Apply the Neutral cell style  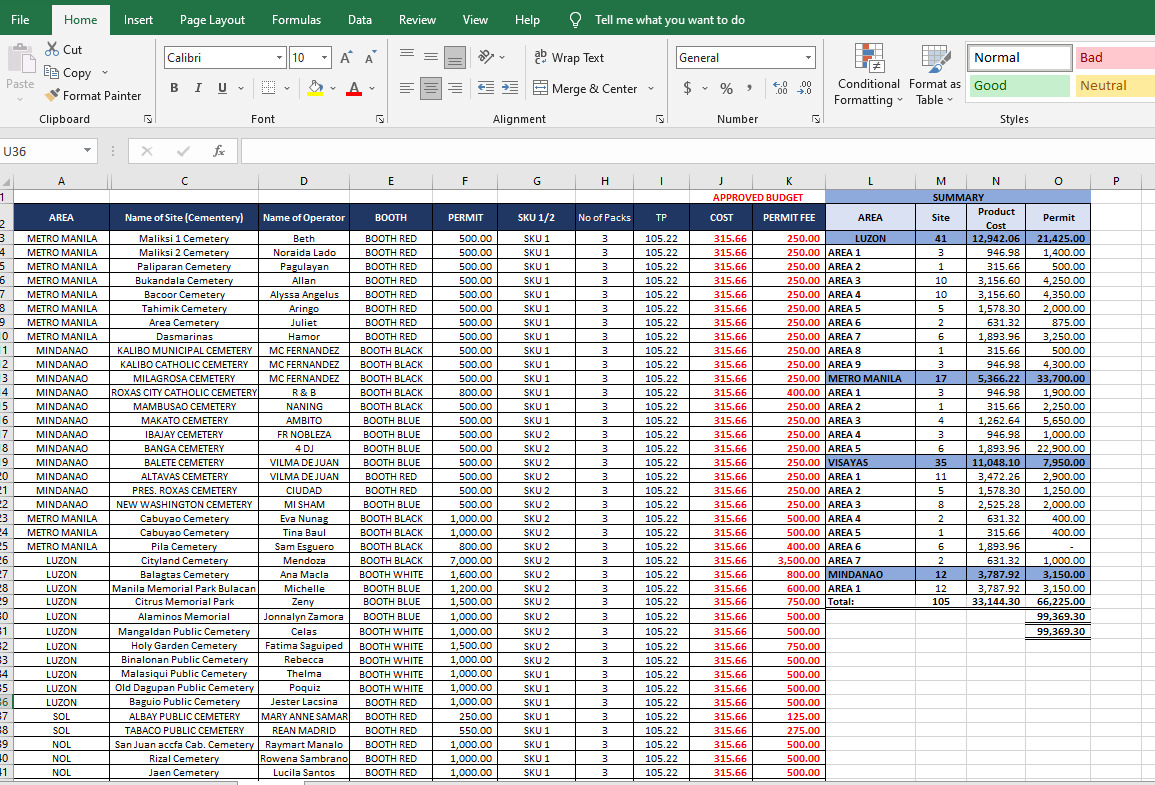click(x=1114, y=85)
